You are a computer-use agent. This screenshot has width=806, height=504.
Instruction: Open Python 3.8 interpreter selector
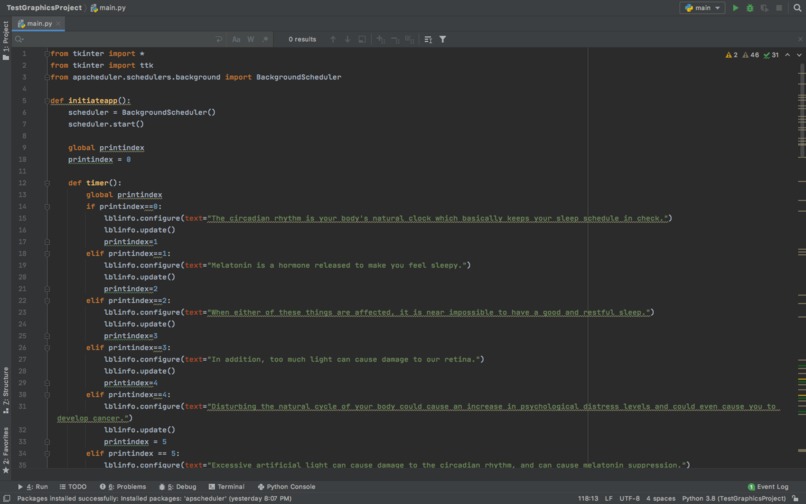point(733,498)
